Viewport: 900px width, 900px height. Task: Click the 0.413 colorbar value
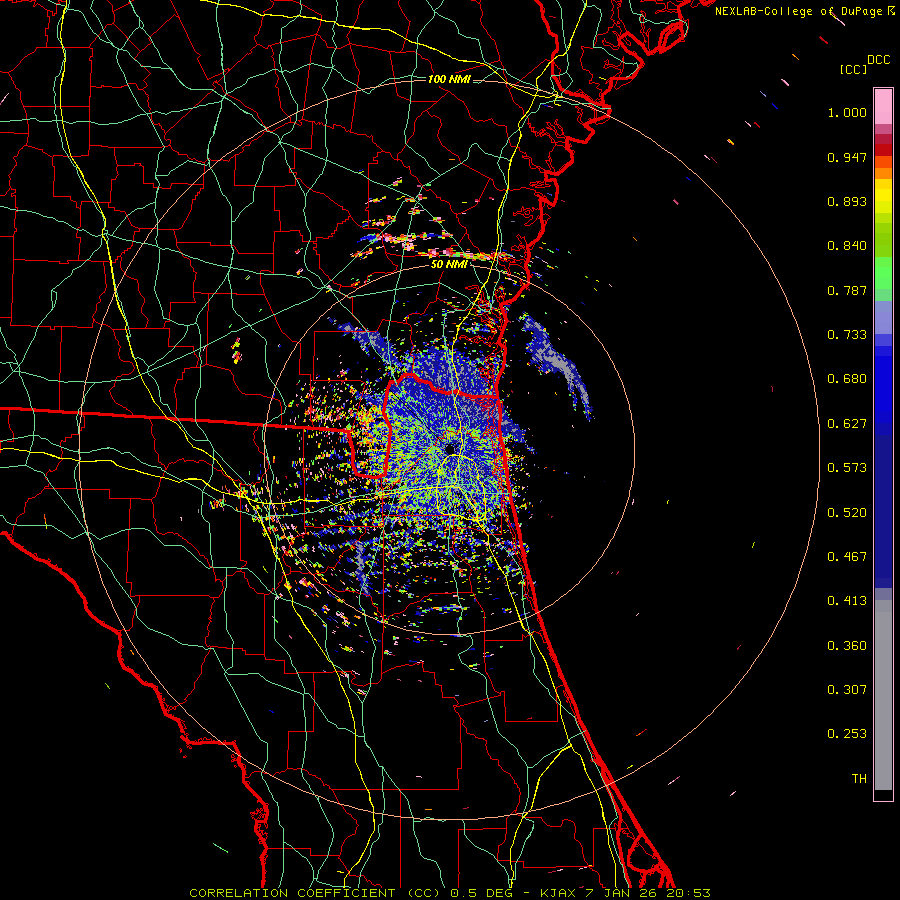click(847, 601)
